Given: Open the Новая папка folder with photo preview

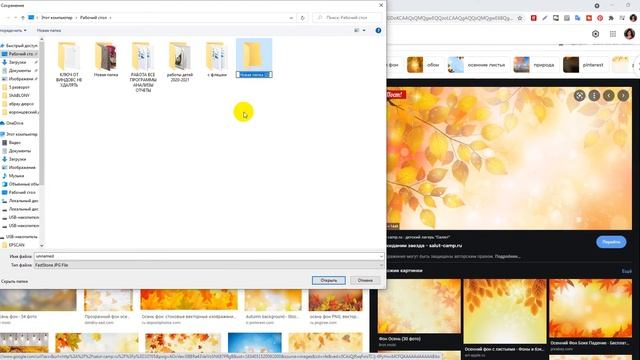Looking at the screenshot, I should tap(106, 59).
